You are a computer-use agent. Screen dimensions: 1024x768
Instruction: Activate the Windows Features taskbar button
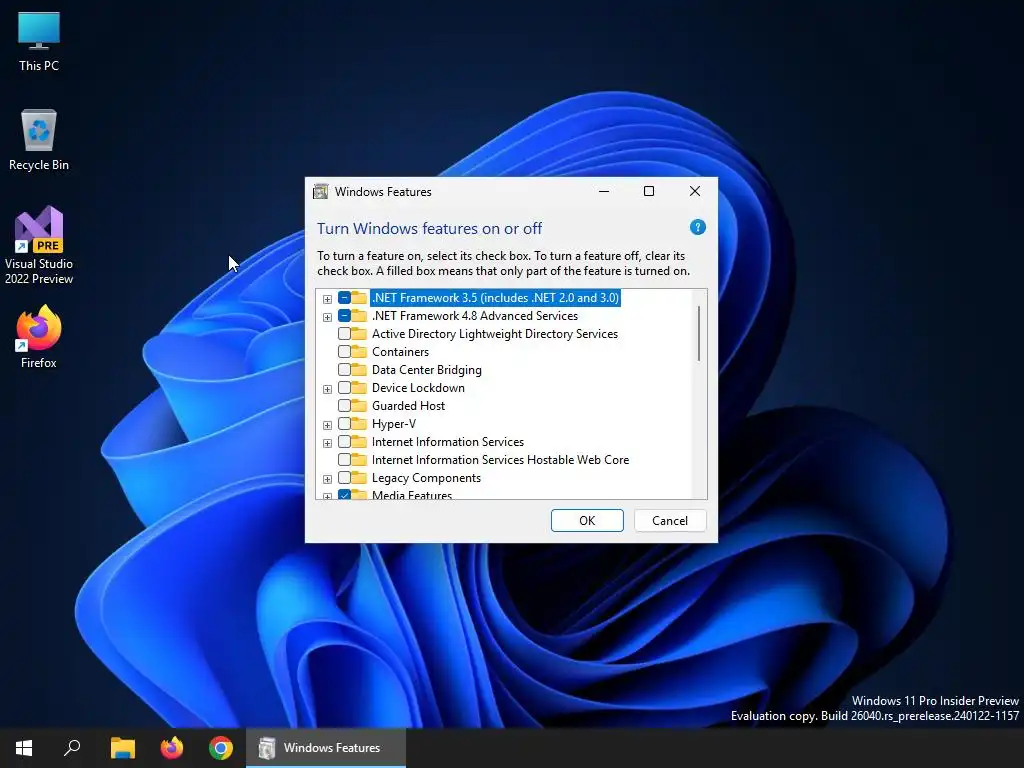coord(326,748)
